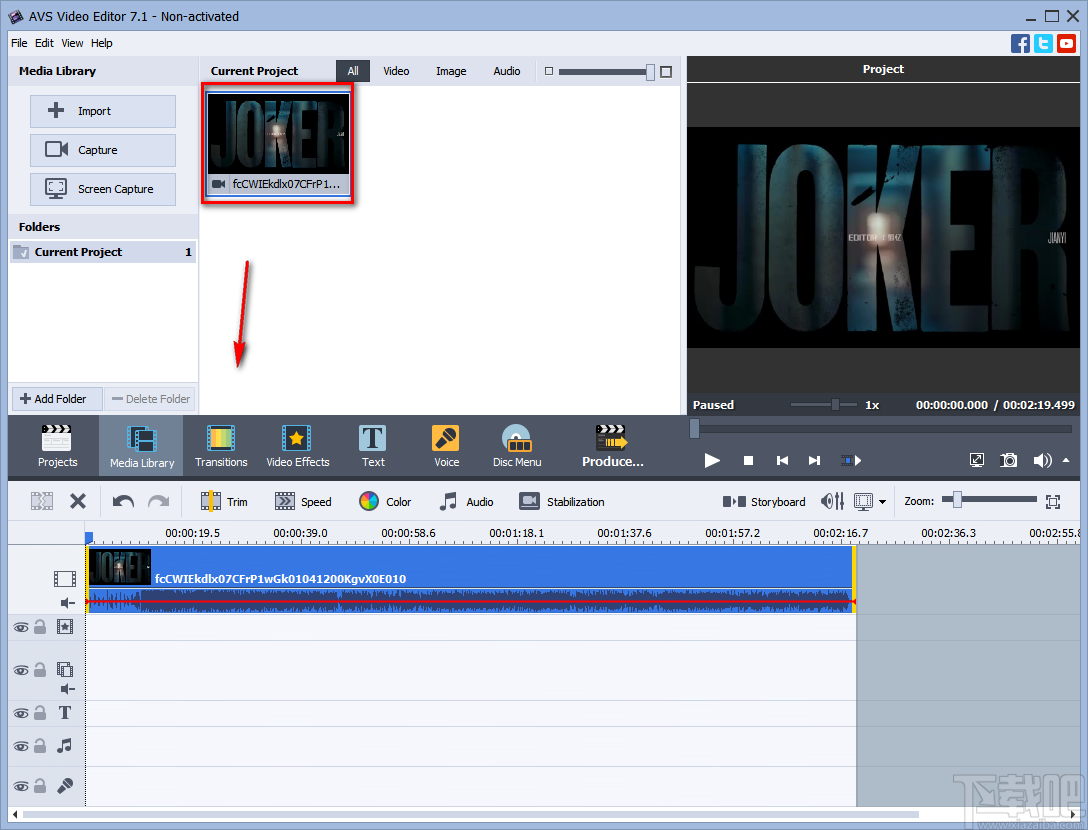Open the Projects section
Screen dimensions: 1088x830
(x=57, y=446)
